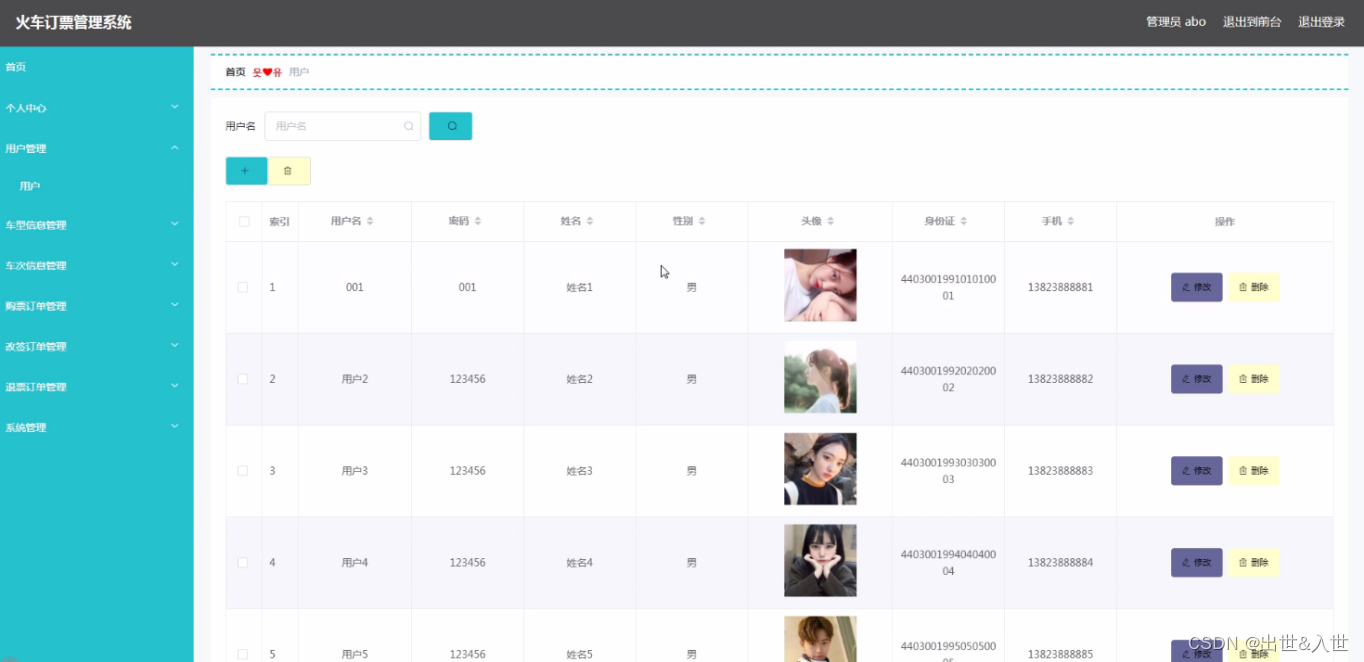Open avatar thumbnail of 姓名3
The height and width of the screenshot is (662, 1364).
click(x=820, y=469)
